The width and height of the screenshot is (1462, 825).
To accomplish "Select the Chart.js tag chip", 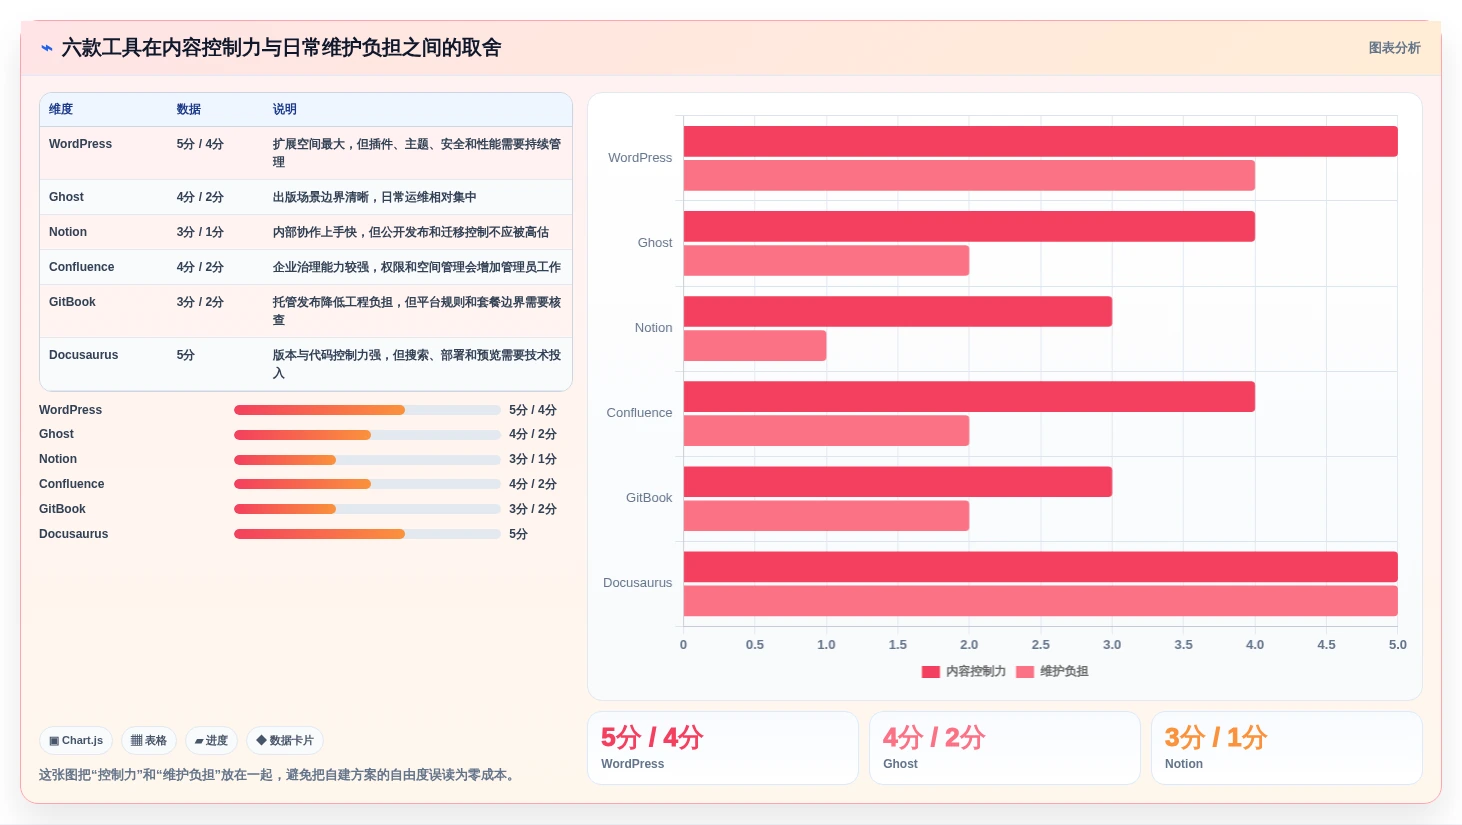I will pyautogui.click(x=76, y=741).
